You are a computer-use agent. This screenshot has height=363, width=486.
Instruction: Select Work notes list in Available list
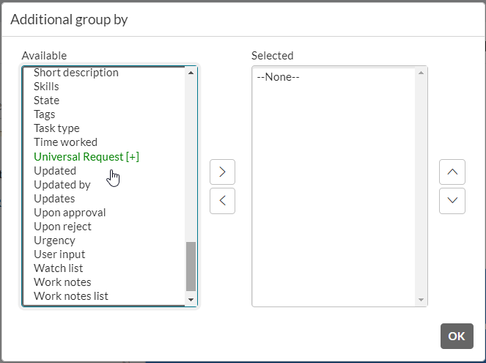(71, 296)
